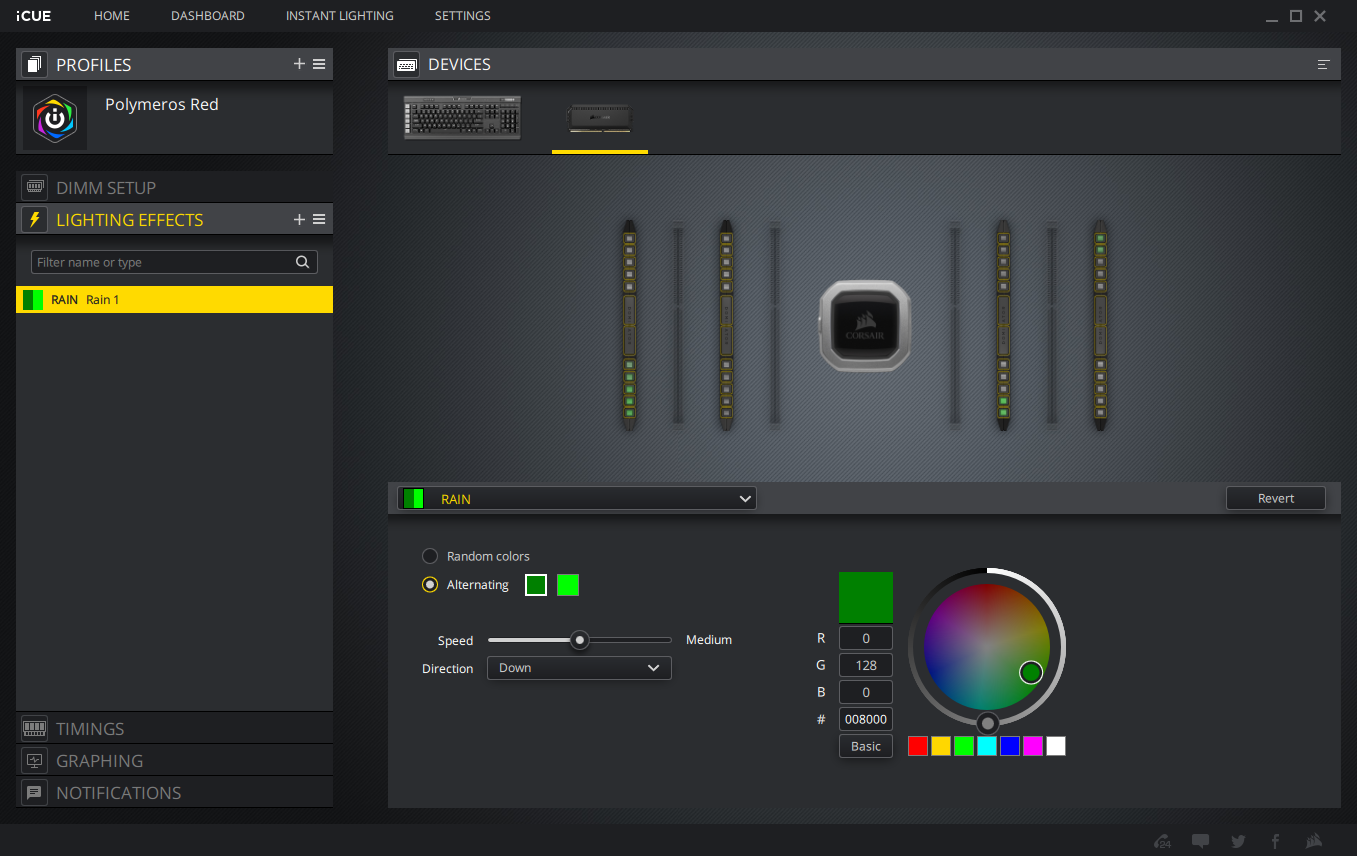Open the RAIN effect type dropdown

577,498
